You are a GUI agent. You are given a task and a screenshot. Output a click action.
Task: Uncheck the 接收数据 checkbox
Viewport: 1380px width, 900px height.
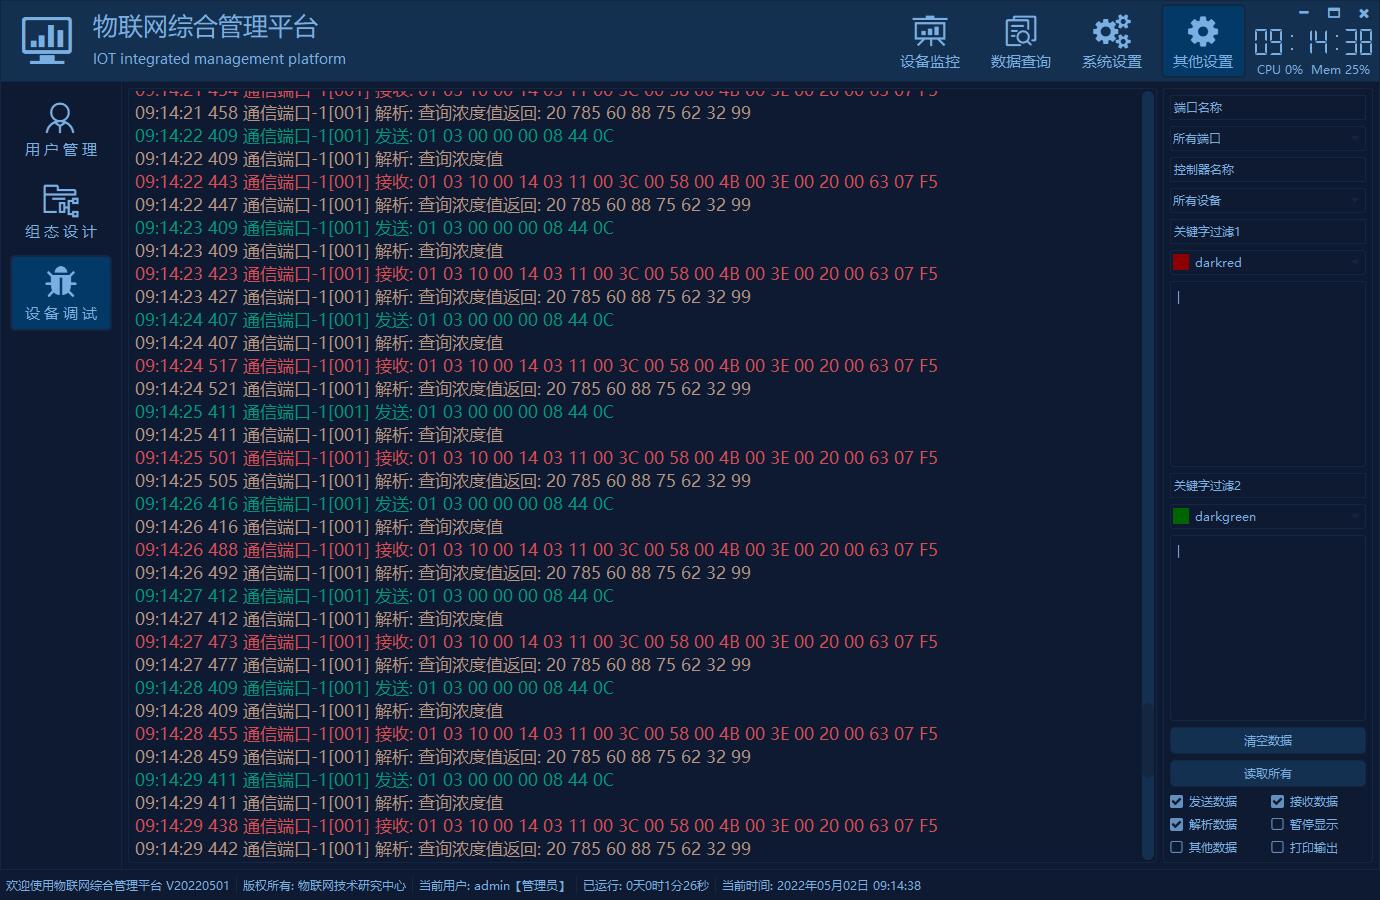pos(1277,802)
